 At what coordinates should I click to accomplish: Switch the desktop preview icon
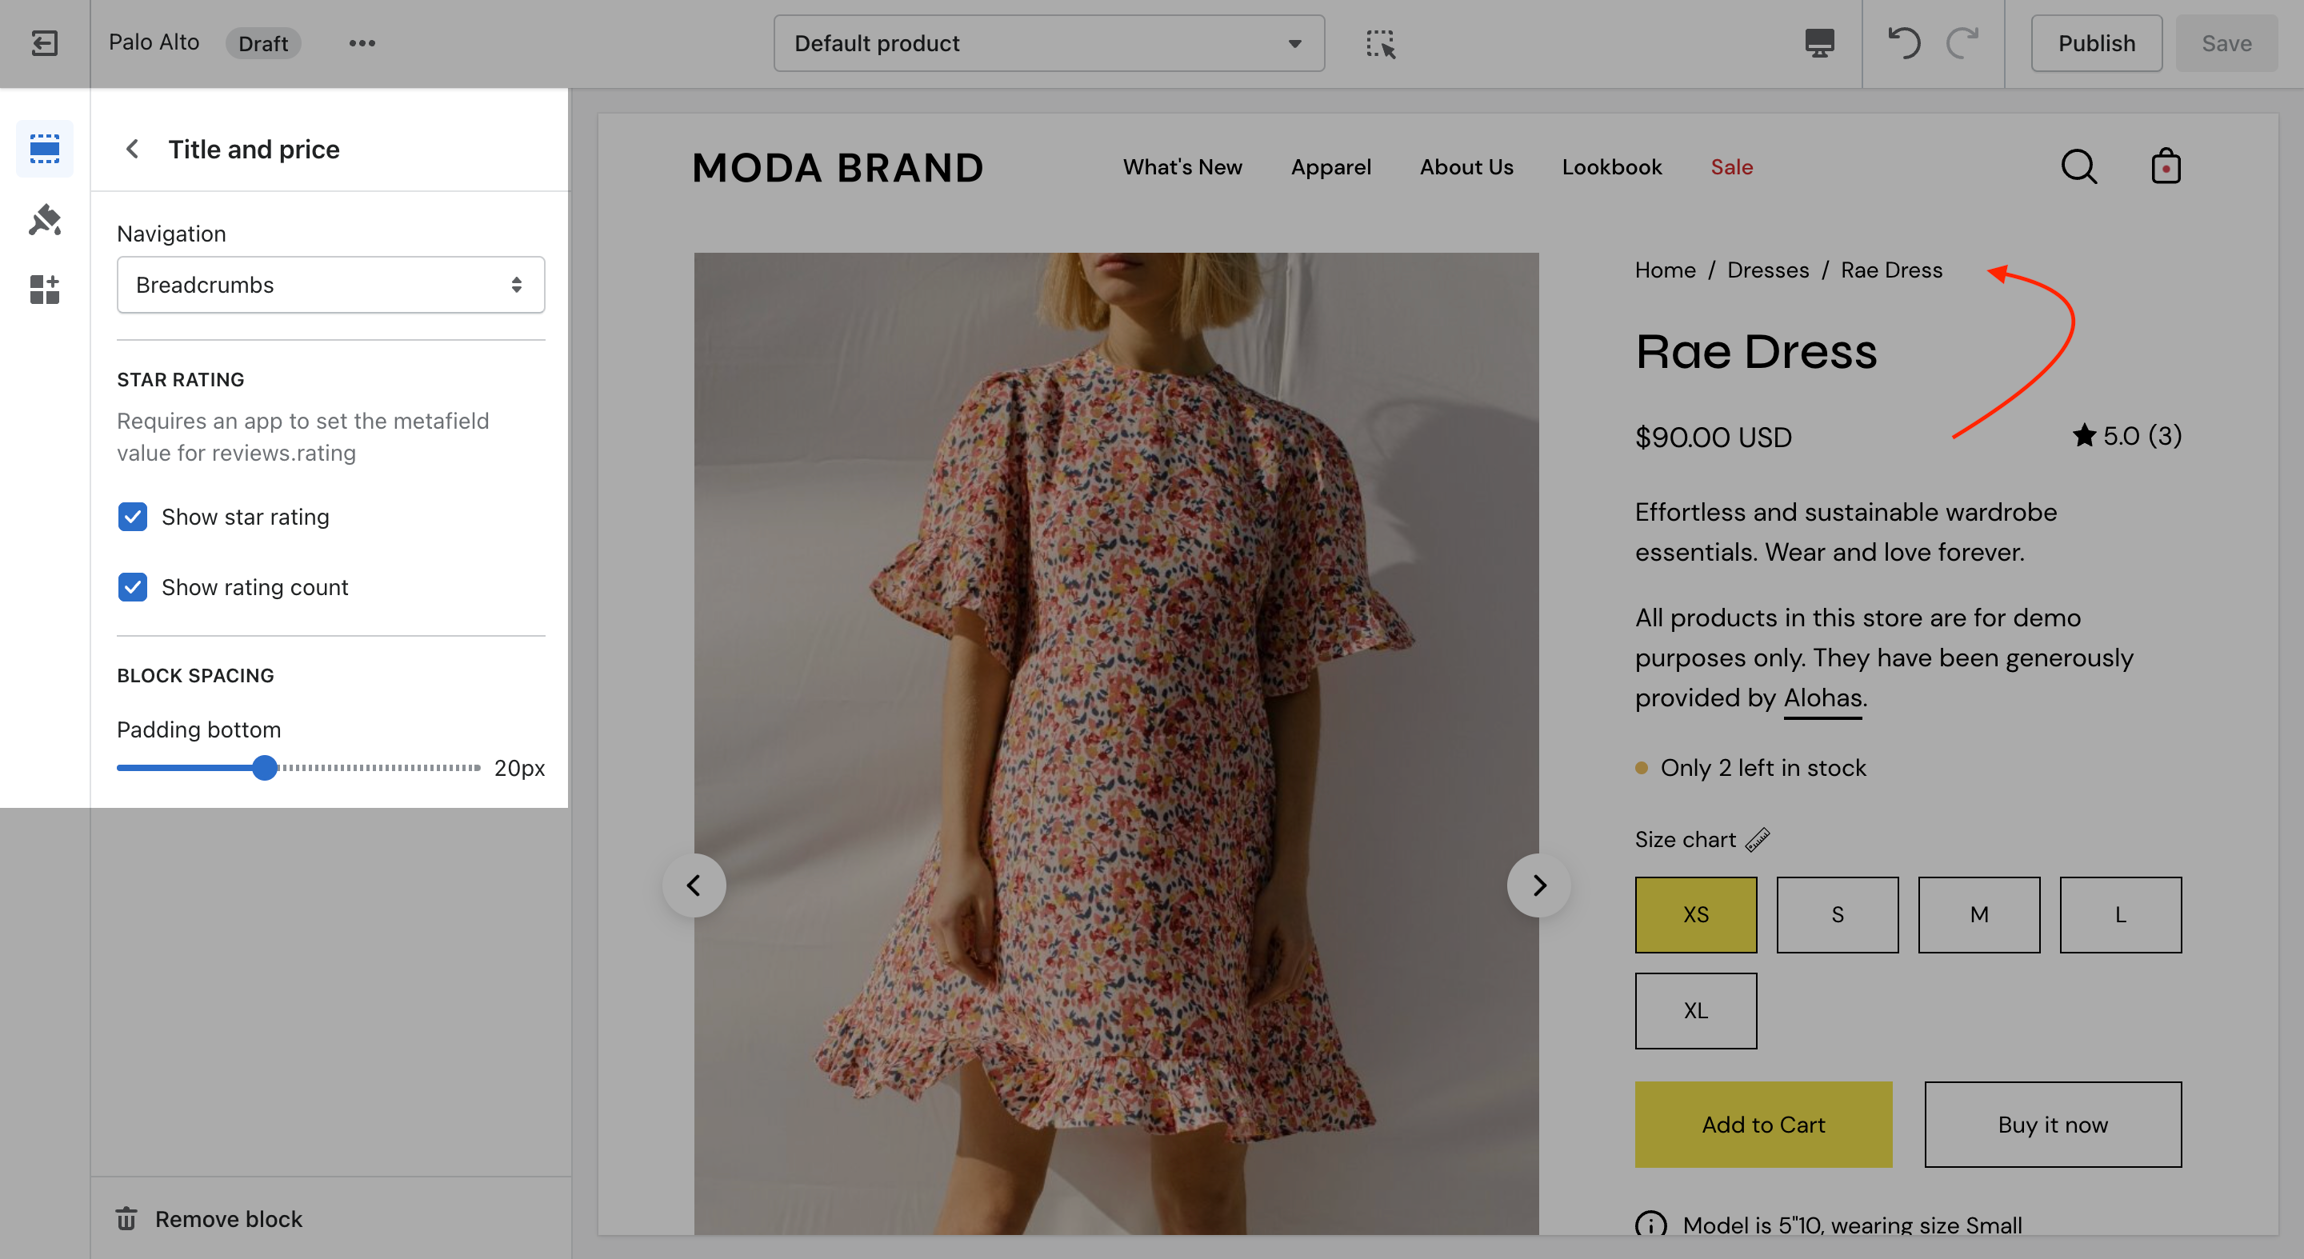pos(1819,43)
